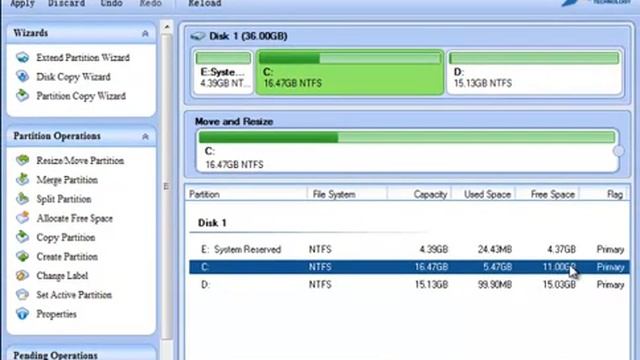The height and width of the screenshot is (360, 640).
Task: Choose Copy Partition text link
Action: pos(66,237)
